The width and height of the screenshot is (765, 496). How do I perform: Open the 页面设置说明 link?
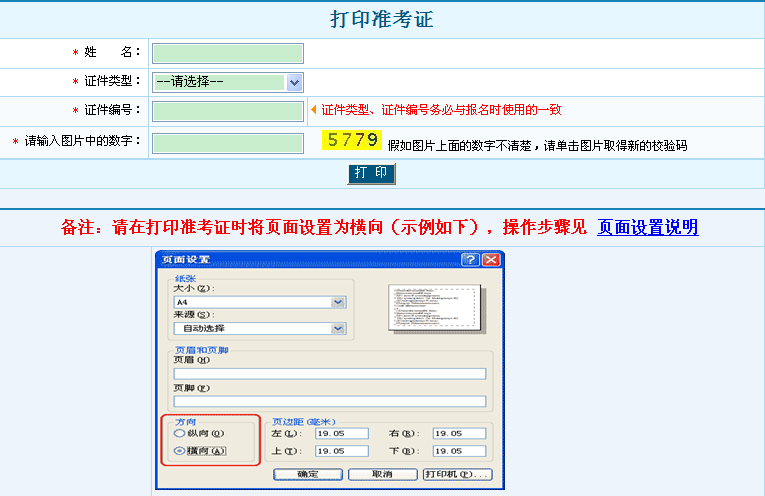tap(647, 227)
